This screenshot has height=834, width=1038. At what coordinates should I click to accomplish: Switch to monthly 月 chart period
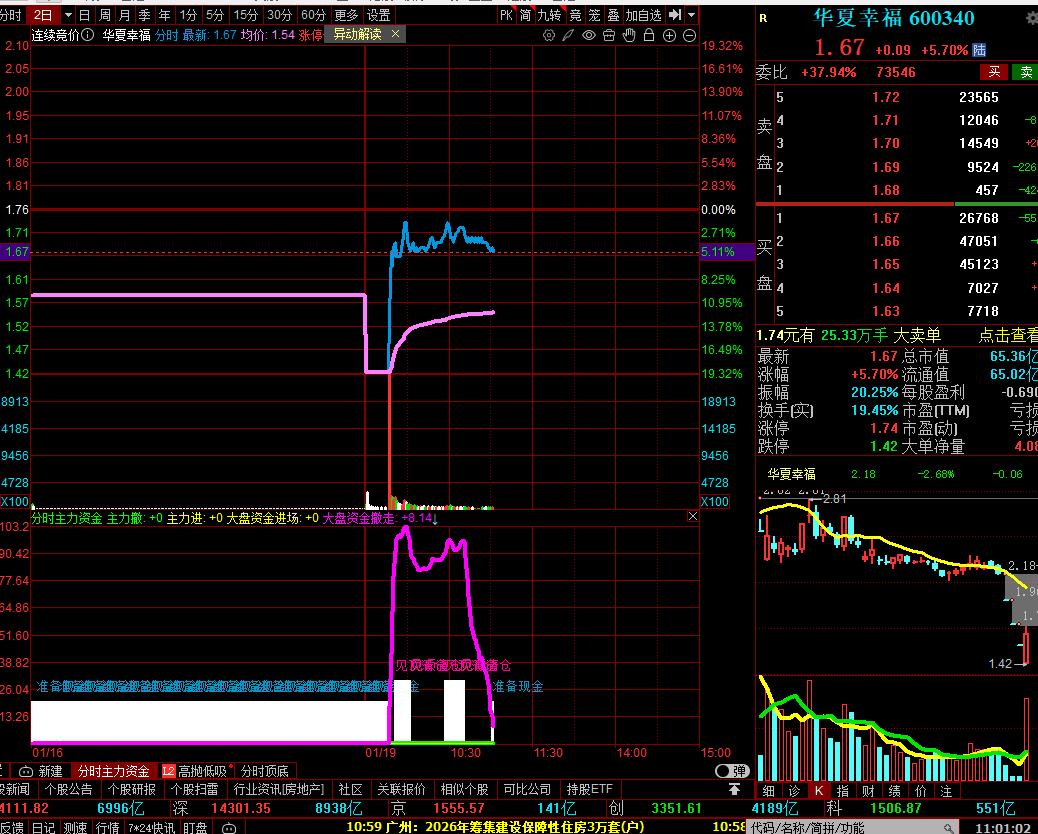[124, 15]
